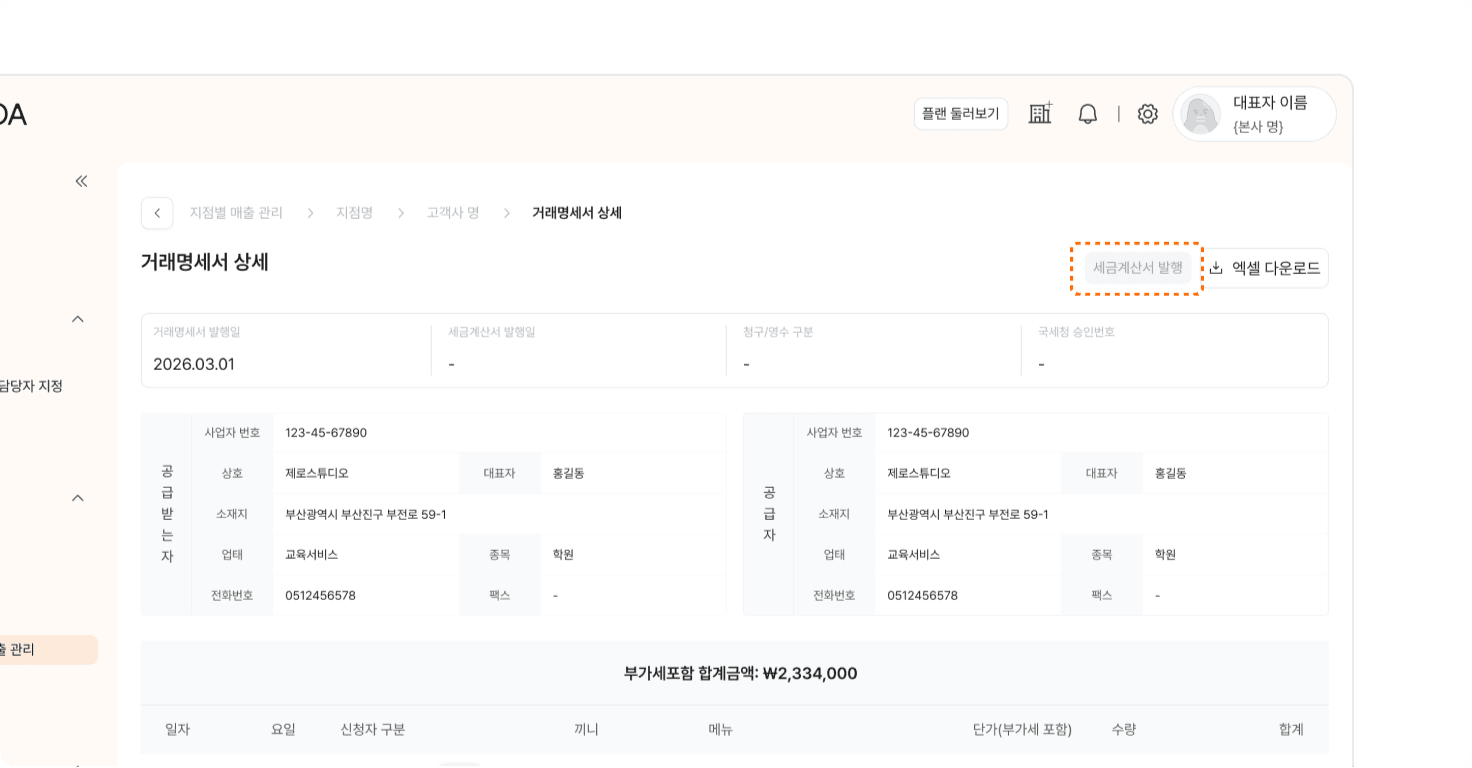Screen dimensions: 1472x768
Task: Click the page title 거래명세서 상세
Action: pos(205,262)
